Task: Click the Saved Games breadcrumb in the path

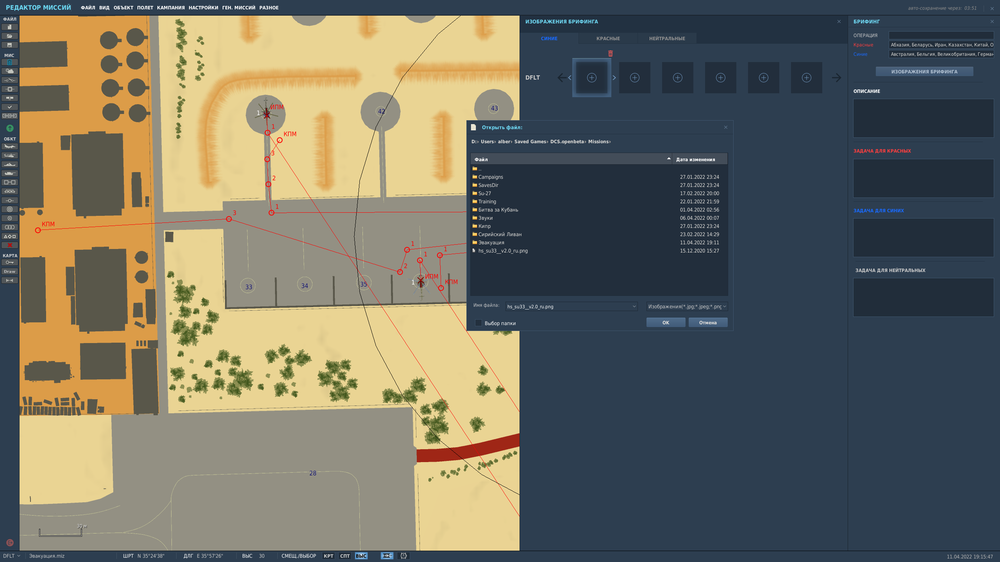Action: tap(530, 142)
